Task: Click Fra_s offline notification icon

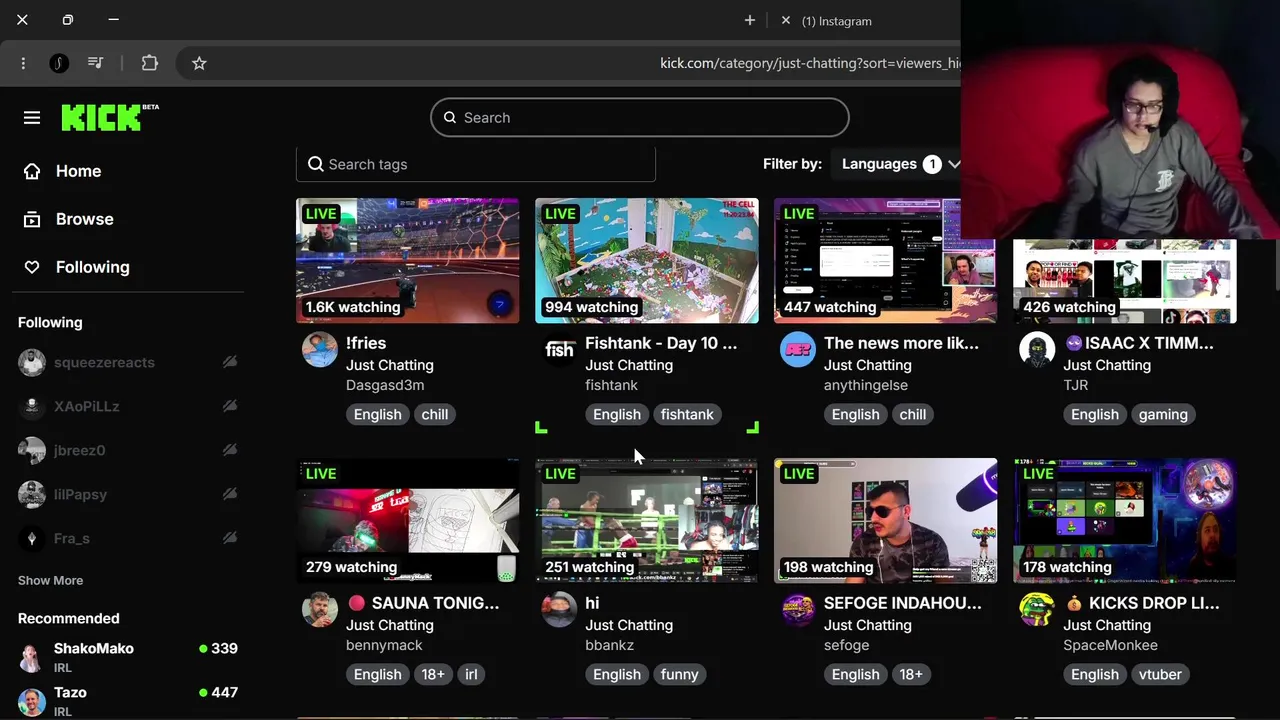Action: (230, 538)
